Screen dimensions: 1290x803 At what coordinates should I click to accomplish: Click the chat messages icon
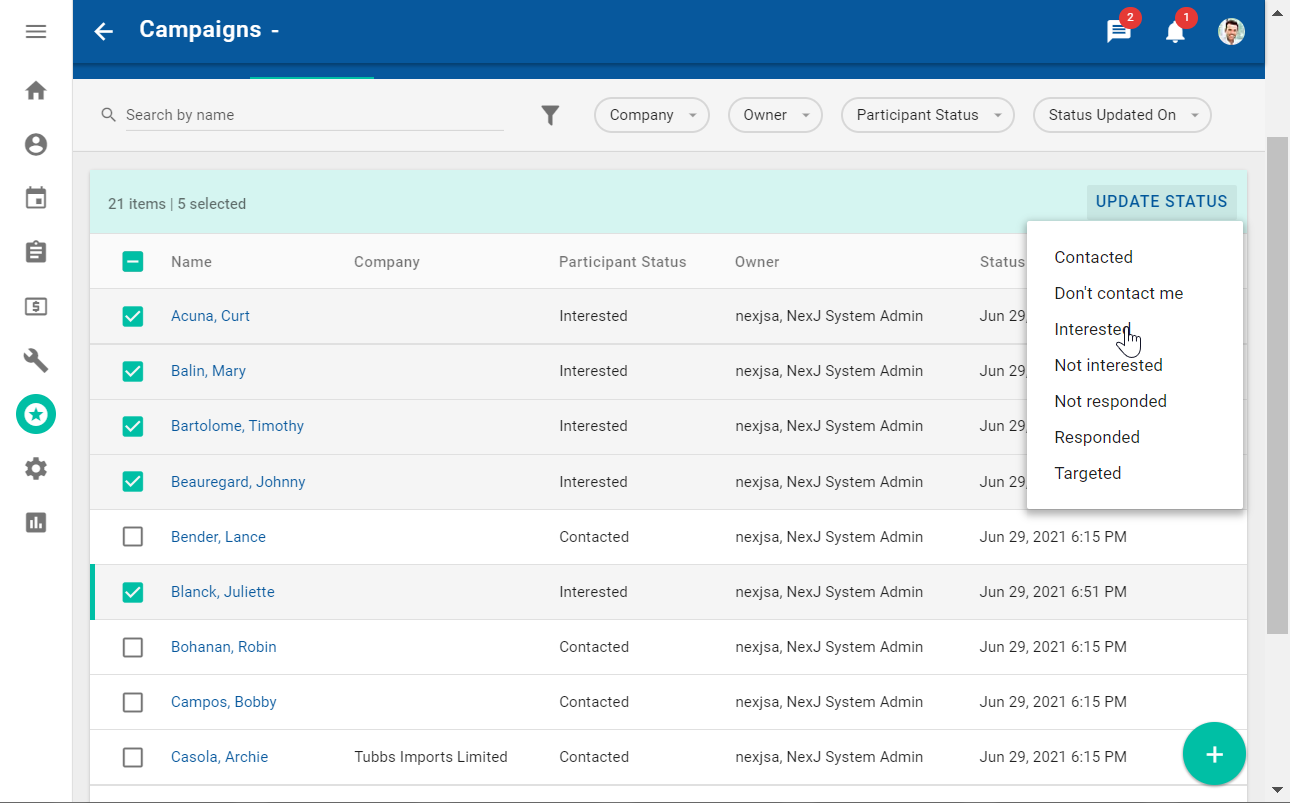click(1118, 32)
